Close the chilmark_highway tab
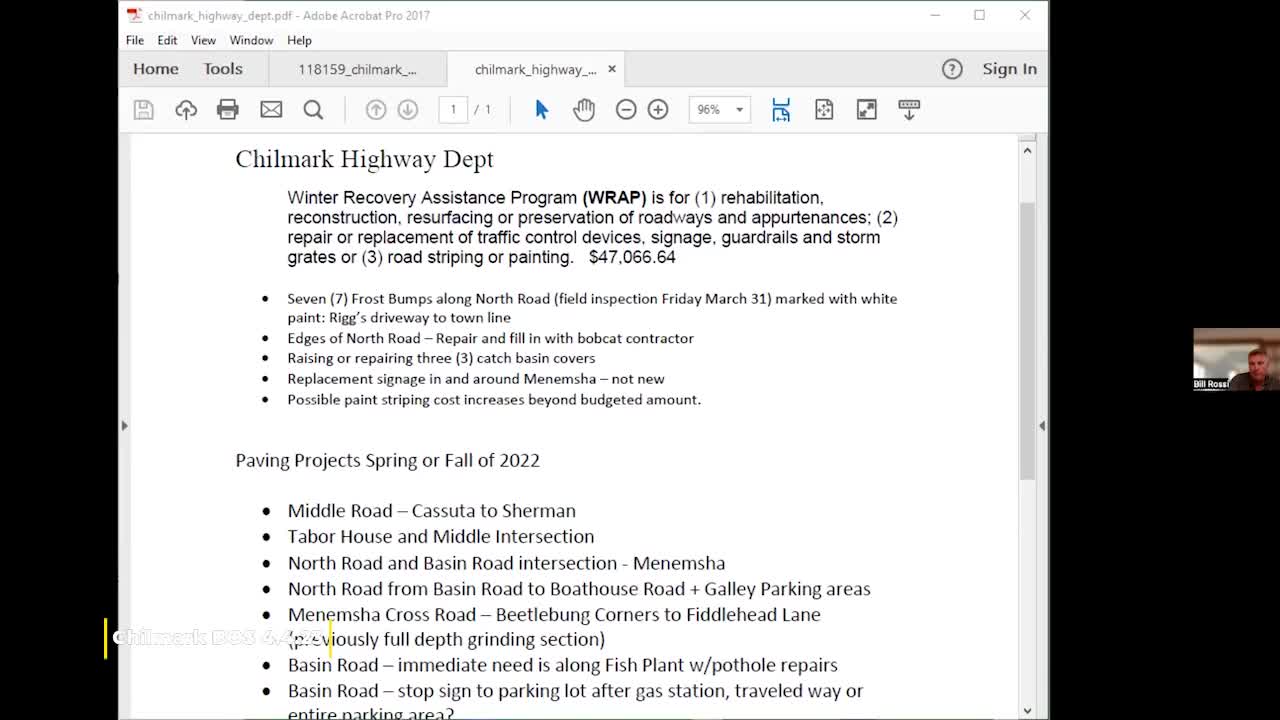Viewport: 1280px width, 720px height. pos(612,69)
